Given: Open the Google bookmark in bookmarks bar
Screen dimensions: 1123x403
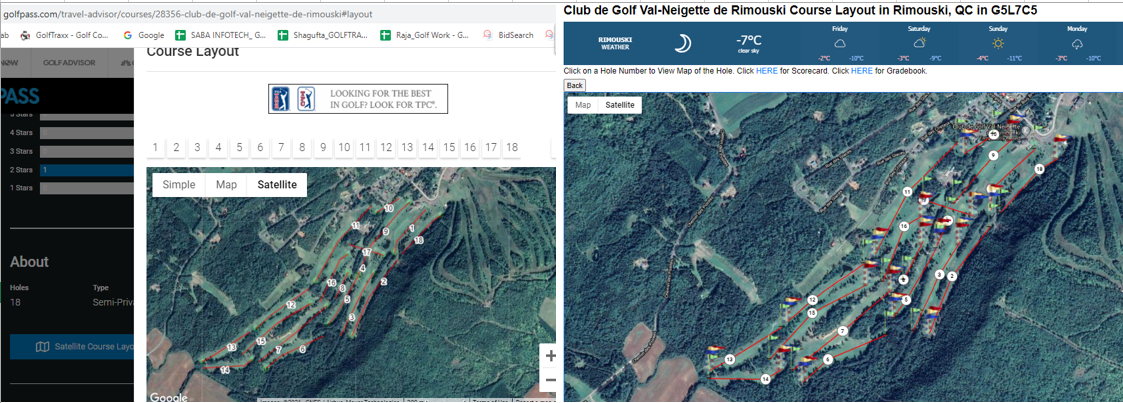Looking at the screenshot, I should click(143, 34).
